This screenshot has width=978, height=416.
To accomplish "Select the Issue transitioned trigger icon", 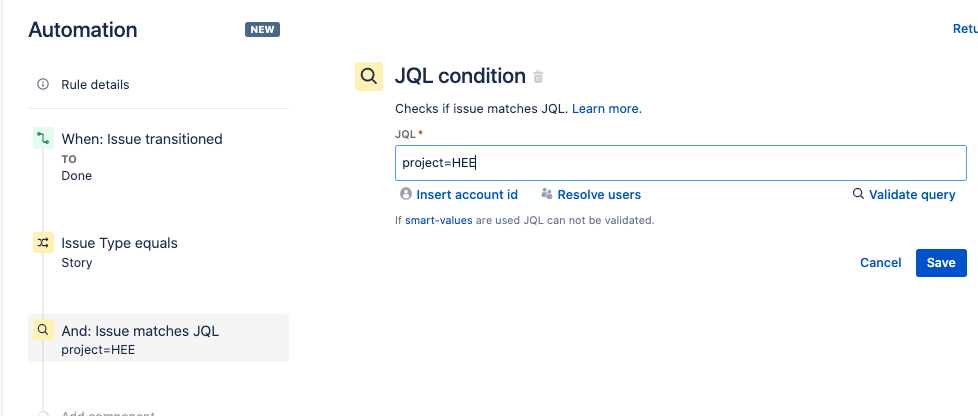I will tap(43, 138).
